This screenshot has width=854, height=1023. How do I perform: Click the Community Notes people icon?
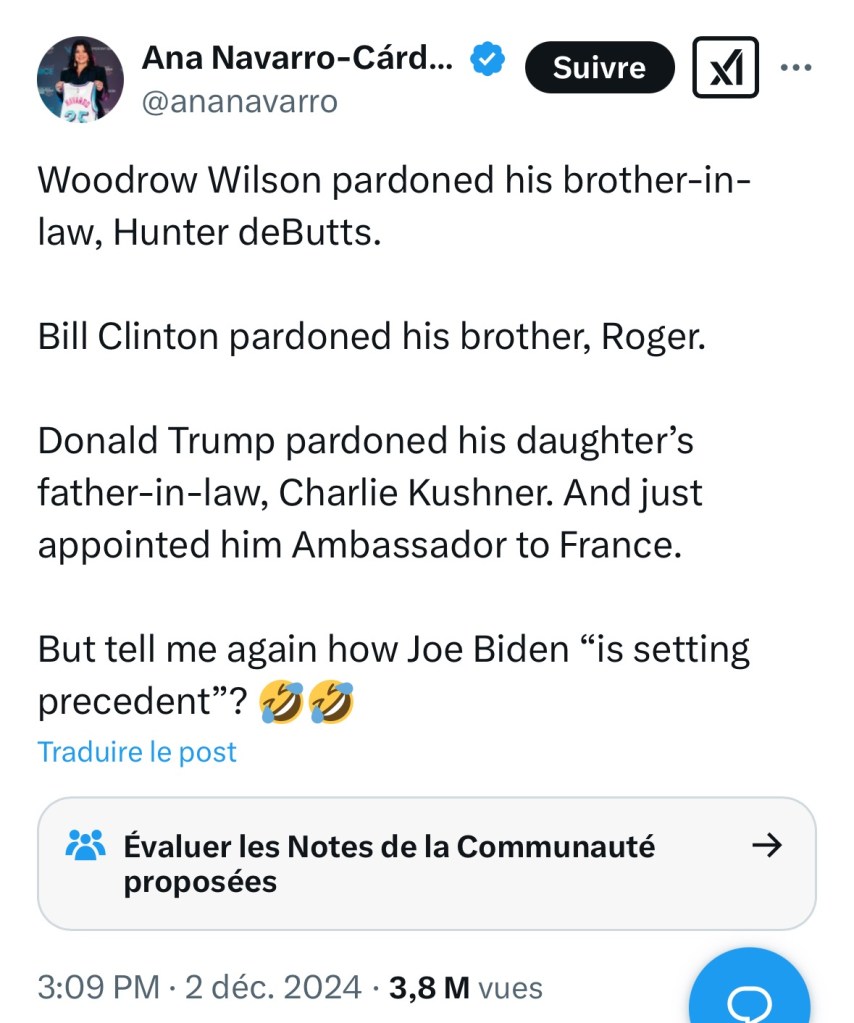(x=88, y=845)
